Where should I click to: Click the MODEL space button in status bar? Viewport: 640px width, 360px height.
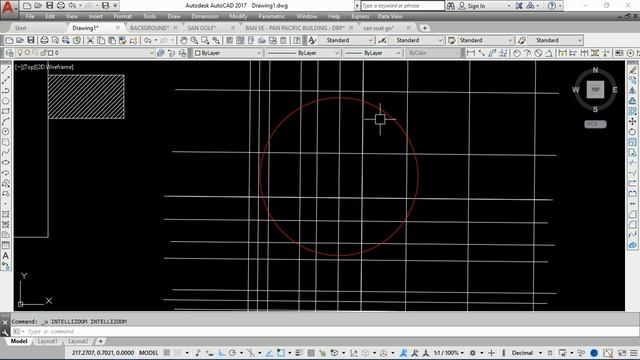[149, 353]
